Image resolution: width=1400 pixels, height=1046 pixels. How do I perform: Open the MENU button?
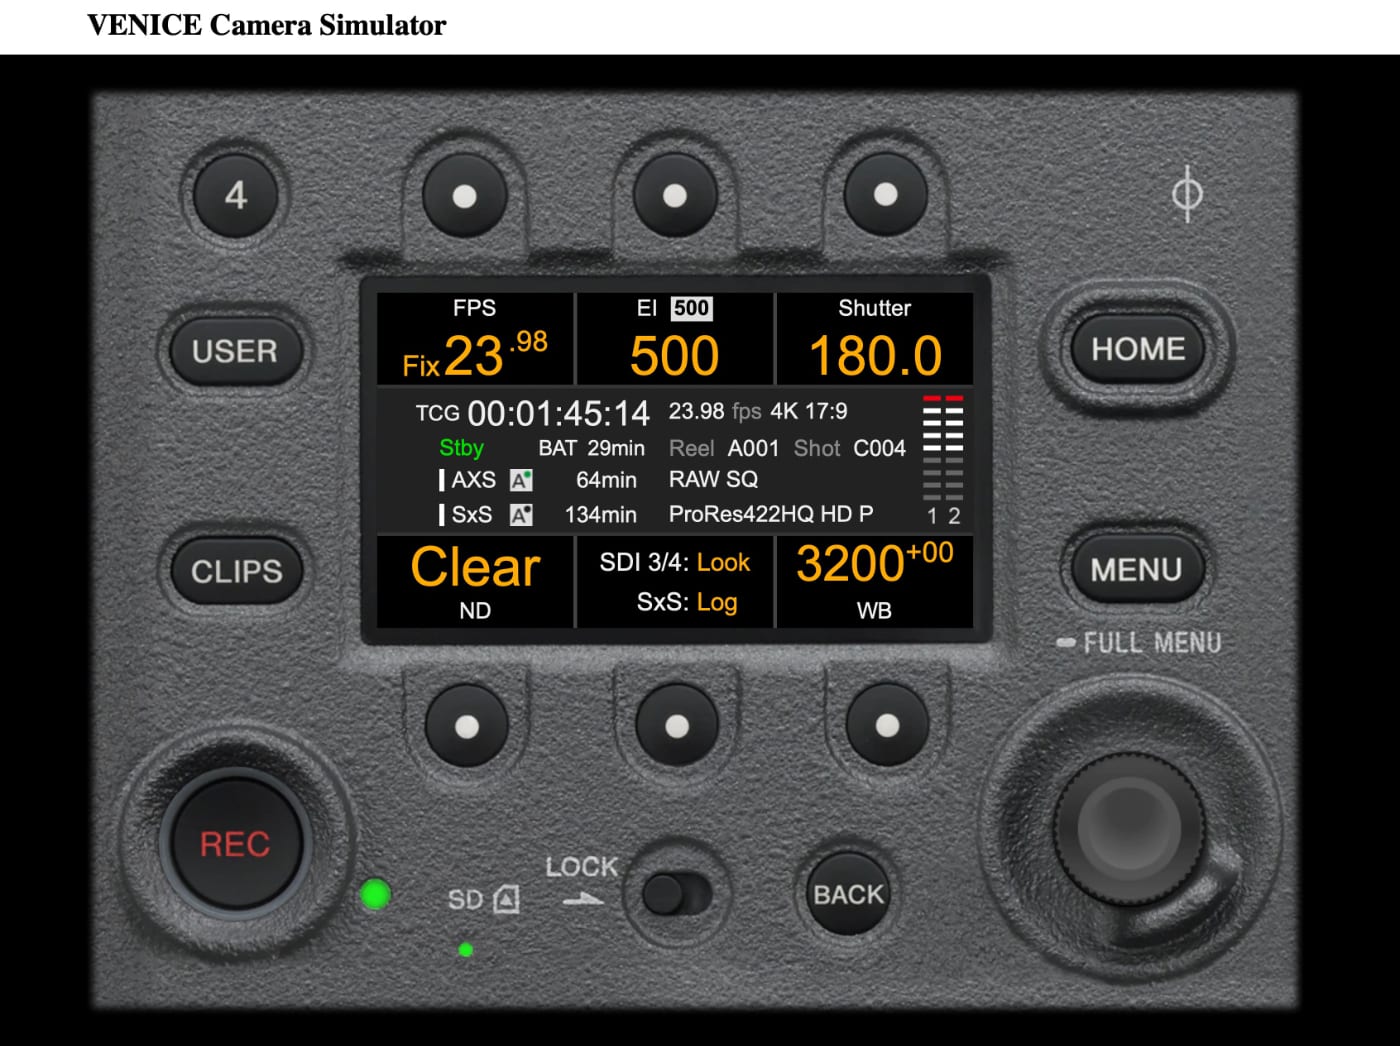pos(1136,570)
